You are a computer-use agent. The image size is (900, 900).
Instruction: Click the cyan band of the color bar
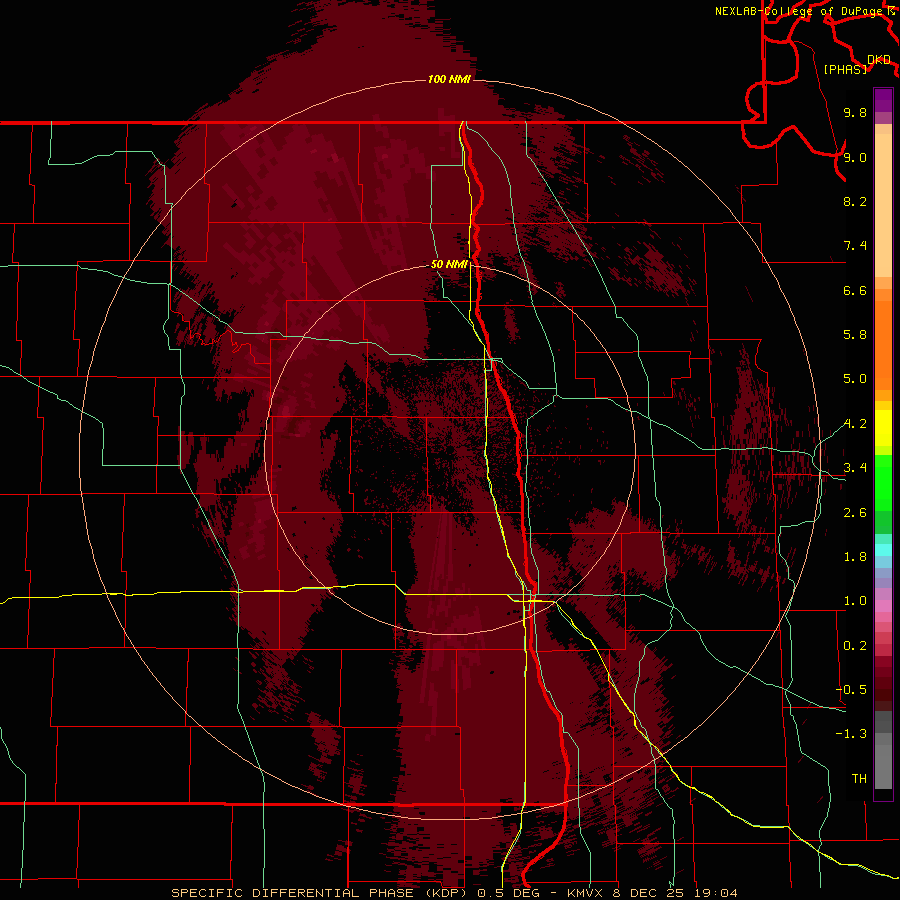(883, 549)
